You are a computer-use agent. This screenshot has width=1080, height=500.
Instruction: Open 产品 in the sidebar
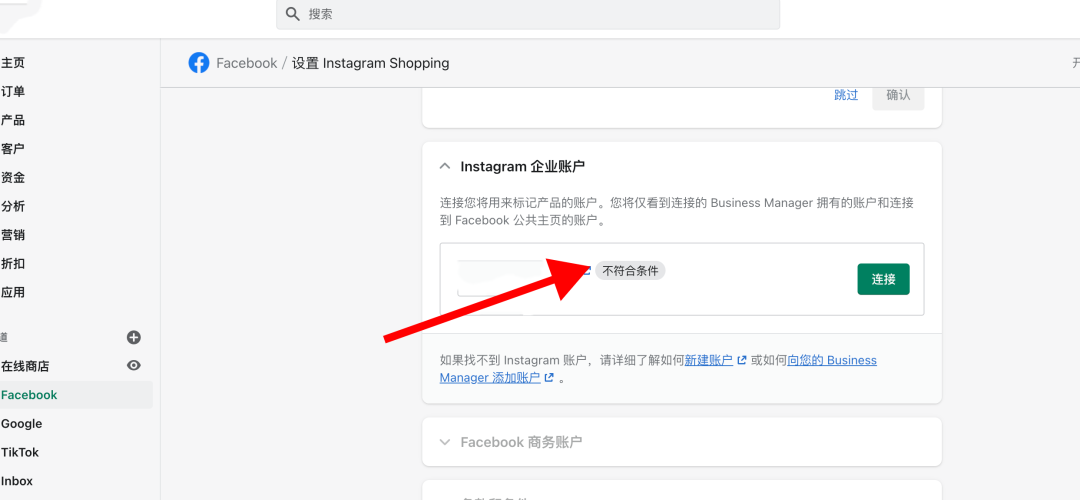click(x=13, y=121)
